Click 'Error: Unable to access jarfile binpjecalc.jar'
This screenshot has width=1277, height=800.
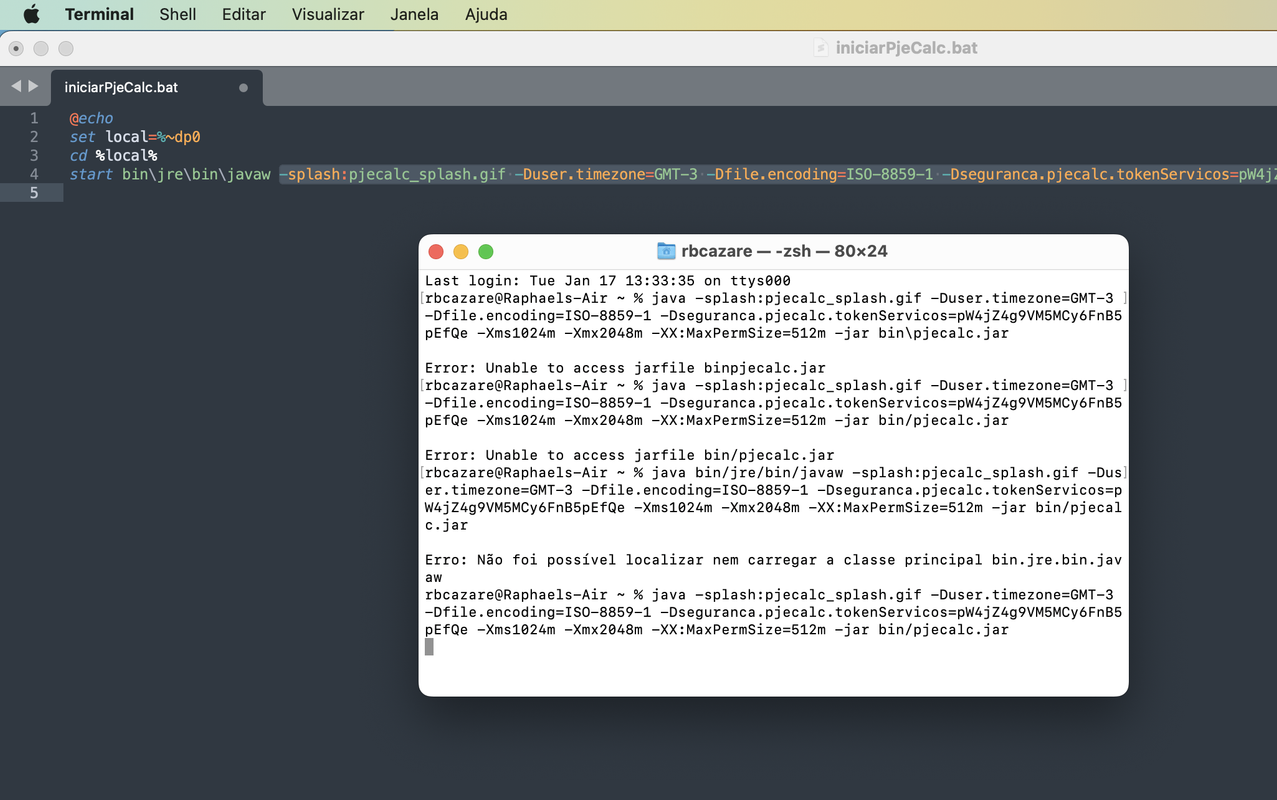pos(625,368)
